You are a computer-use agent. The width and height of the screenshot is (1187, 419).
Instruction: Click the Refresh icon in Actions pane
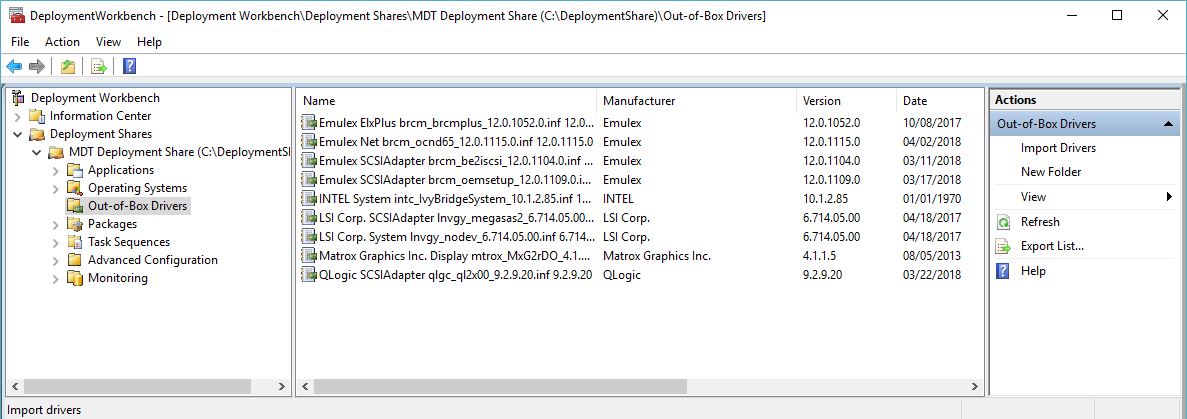pyautogui.click(x=1004, y=222)
